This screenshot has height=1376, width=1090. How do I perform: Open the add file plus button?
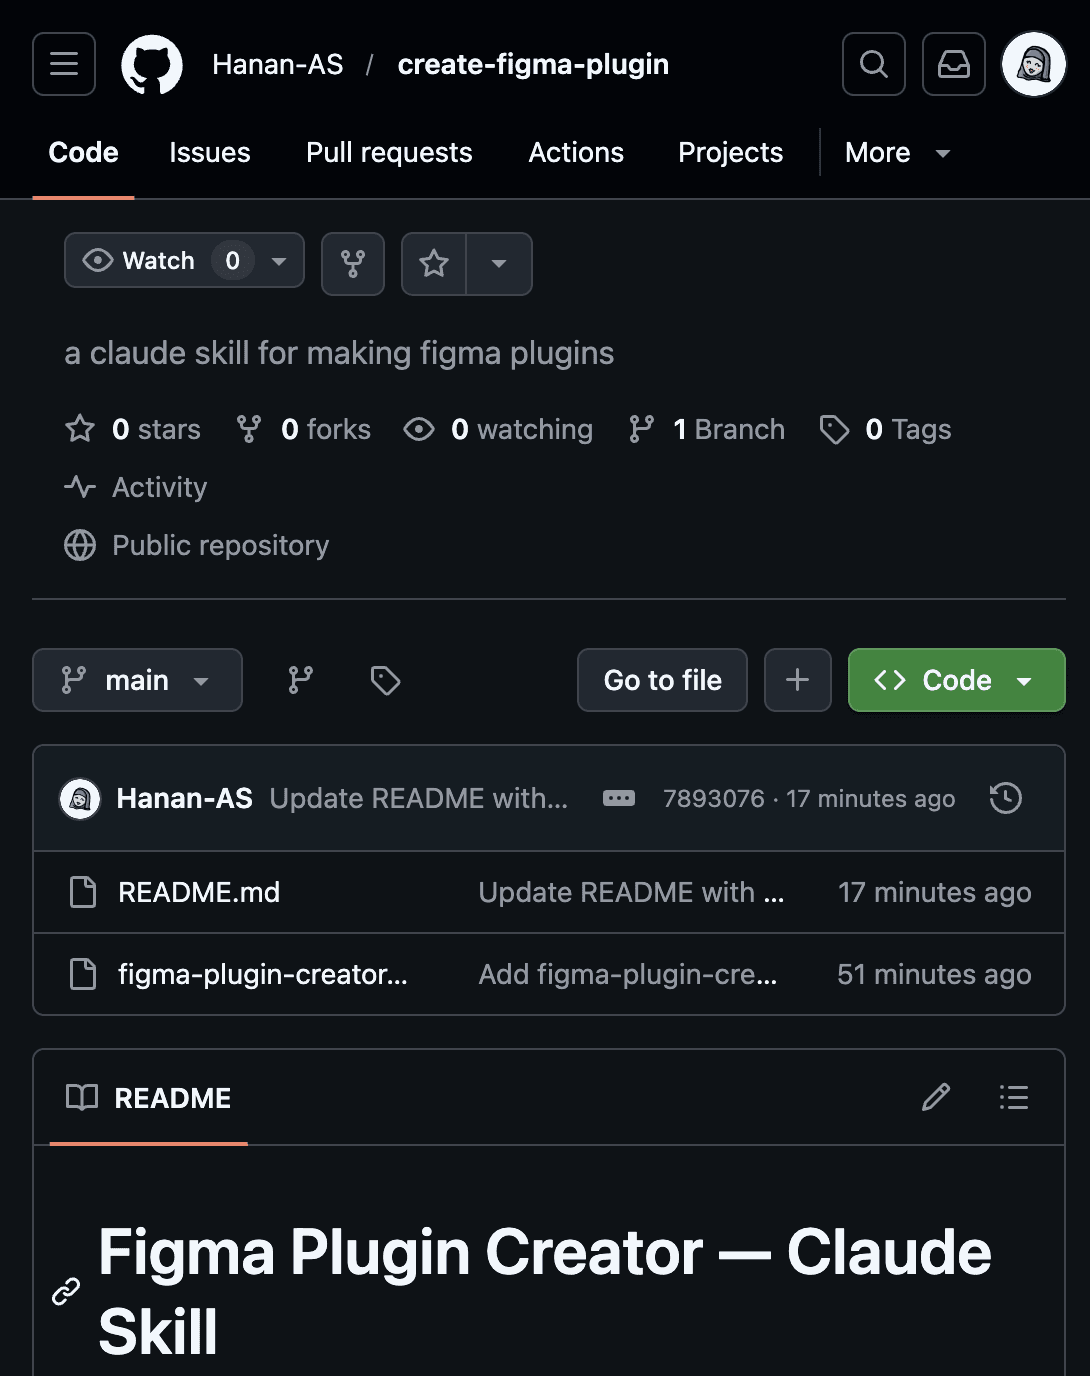[x=798, y=680]
